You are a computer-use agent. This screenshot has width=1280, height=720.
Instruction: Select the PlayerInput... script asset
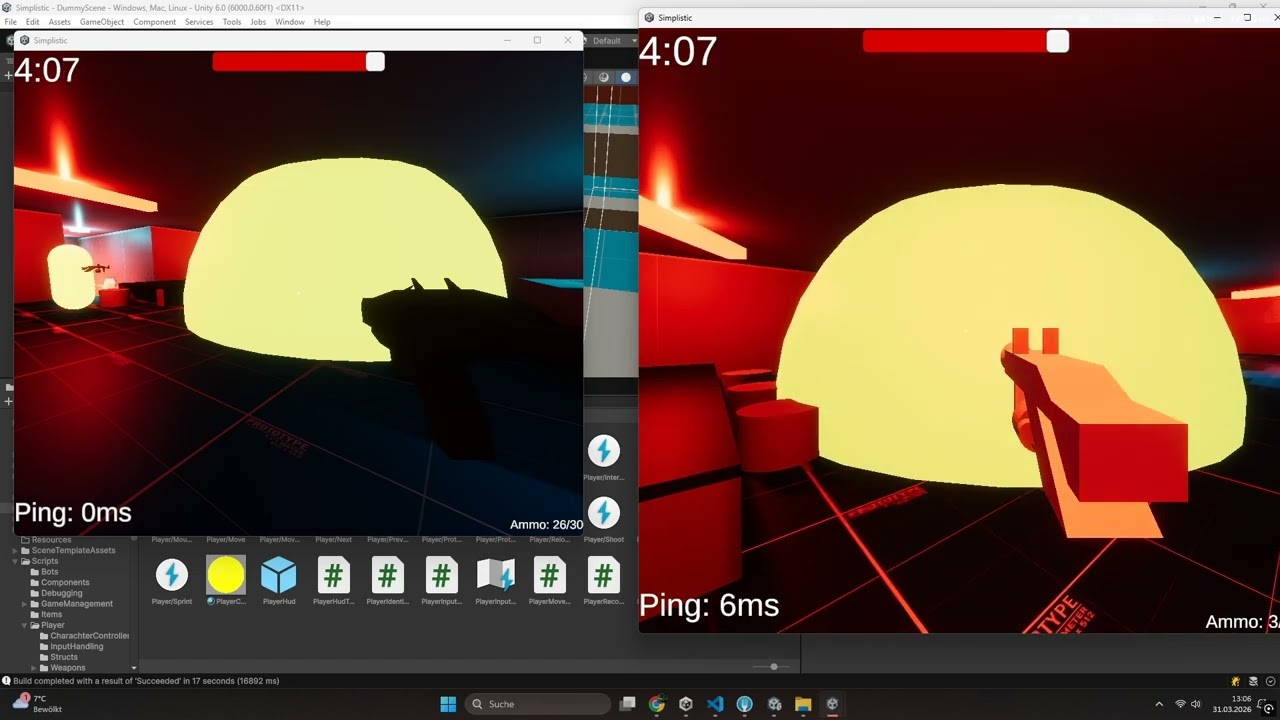point(441,581)
